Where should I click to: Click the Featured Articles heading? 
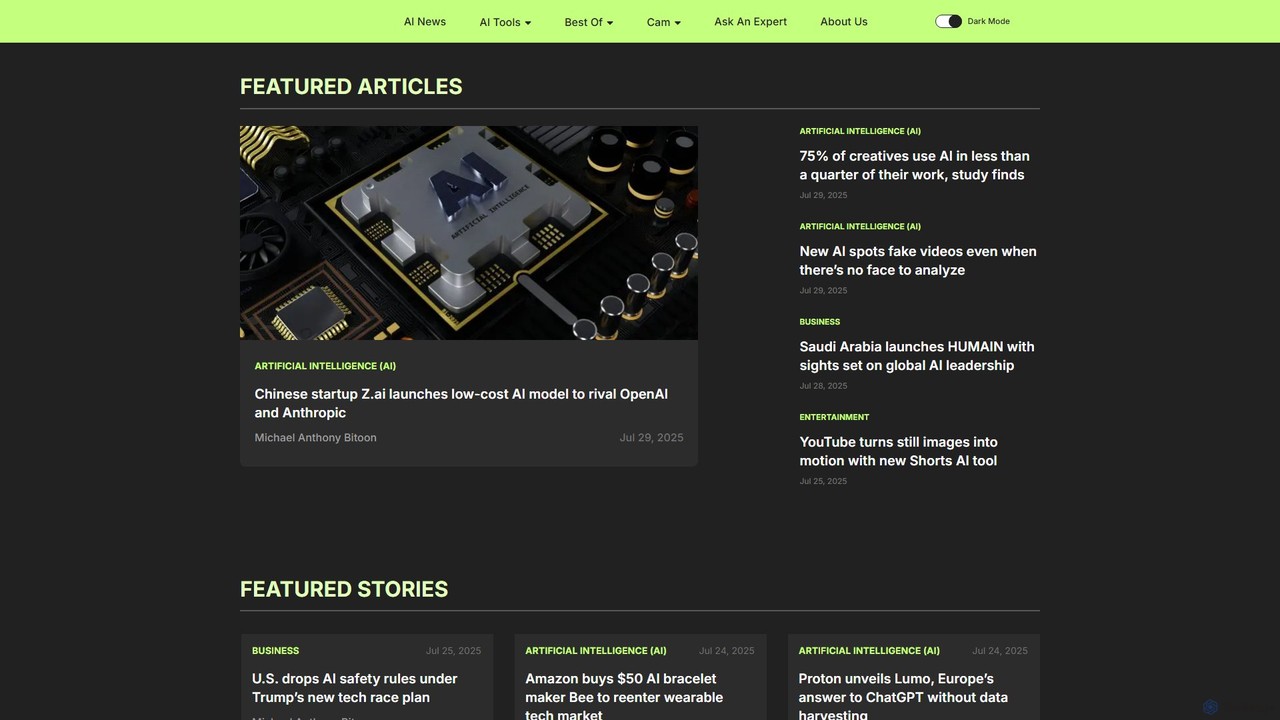click(351, 87)
